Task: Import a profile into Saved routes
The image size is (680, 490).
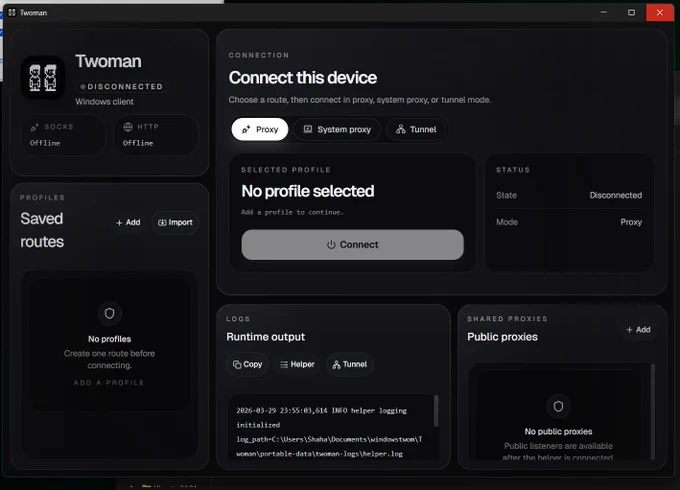Action: (175, 222)
